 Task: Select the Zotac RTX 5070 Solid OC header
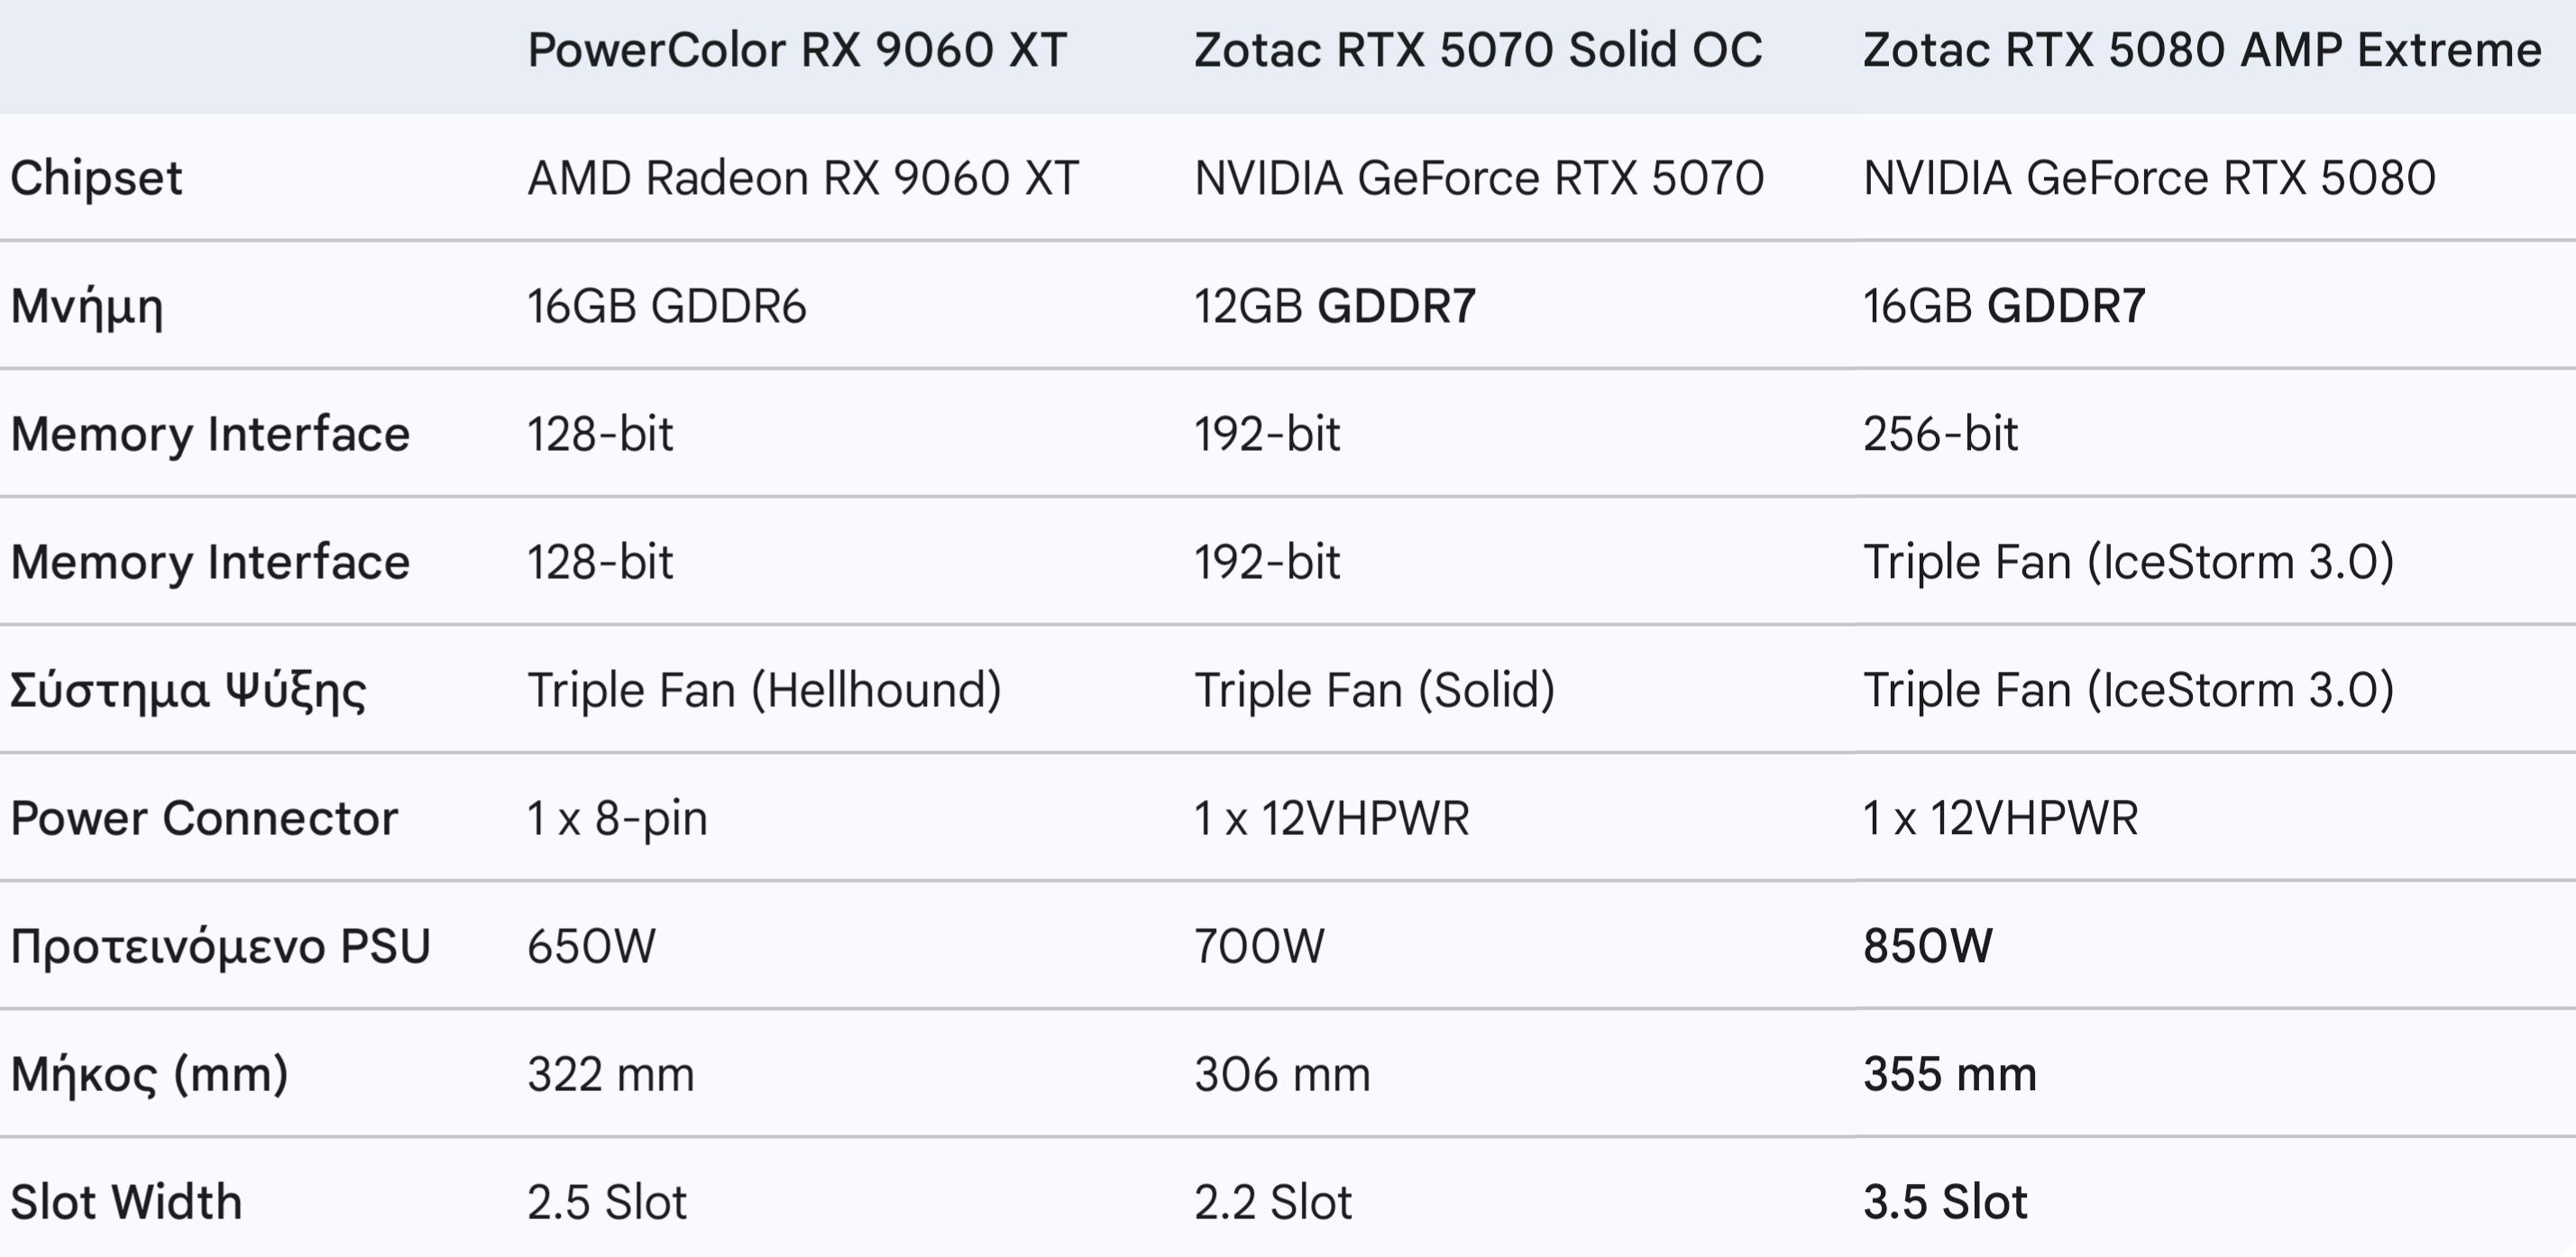(x=1478, y=50)
